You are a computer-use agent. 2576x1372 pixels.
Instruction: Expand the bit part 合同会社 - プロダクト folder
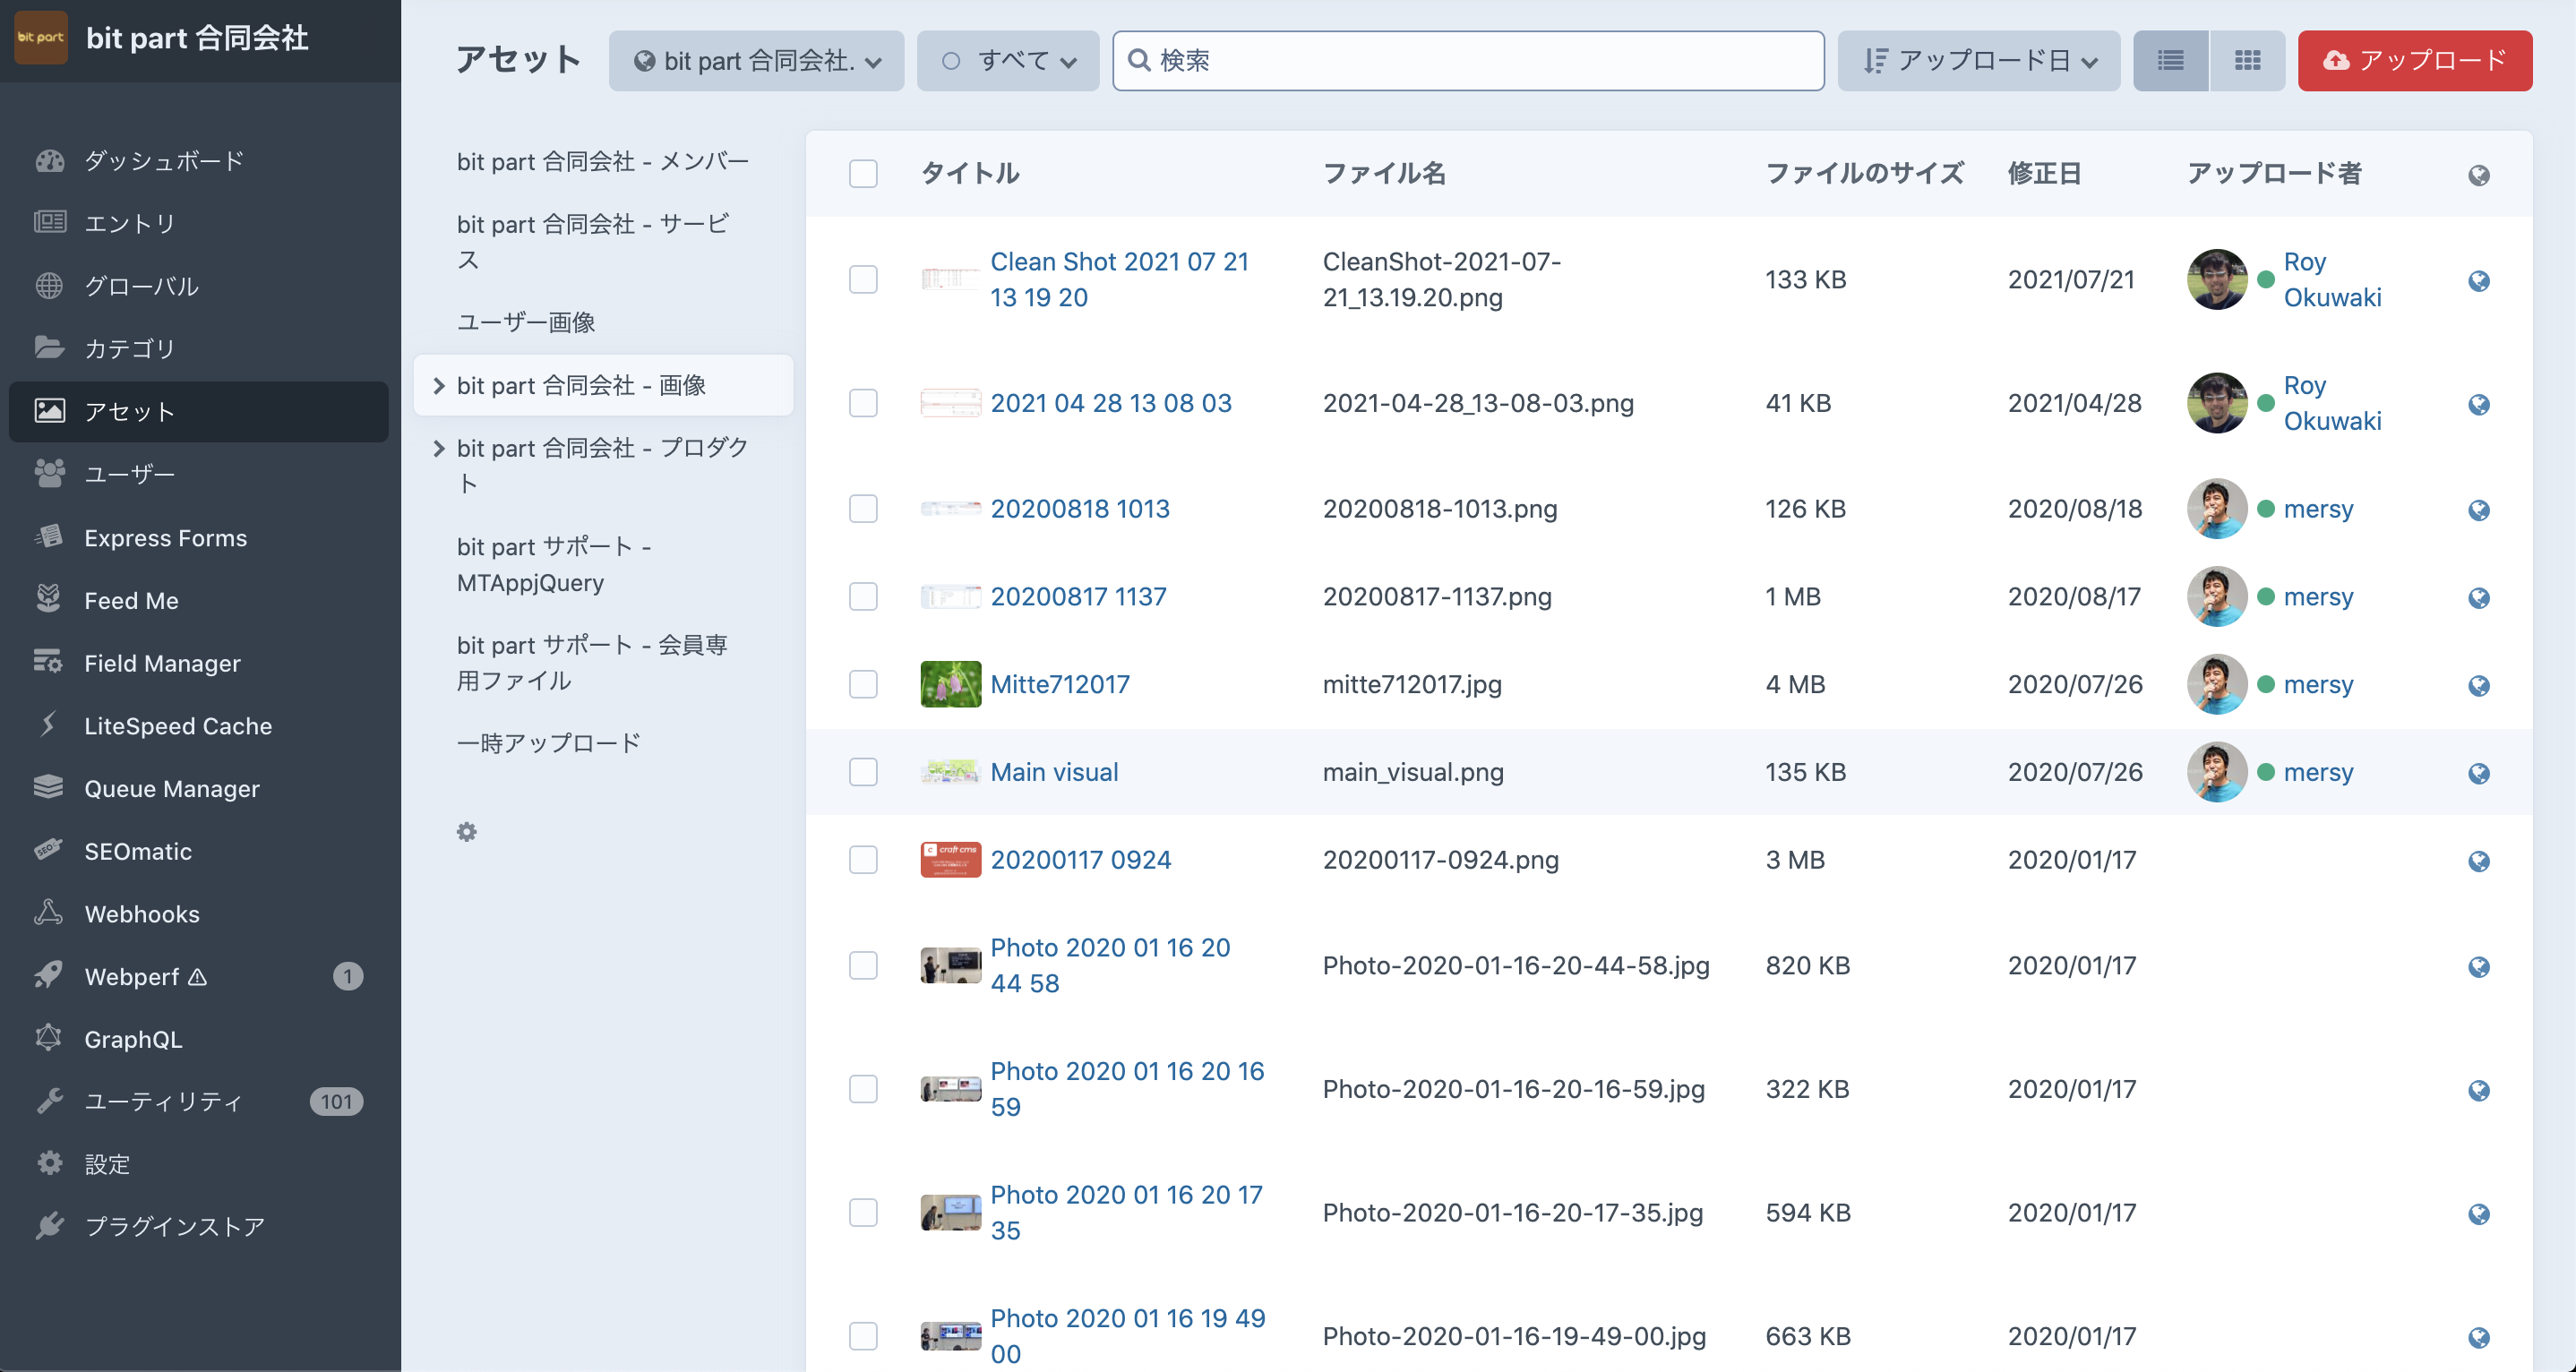click(438, 449)
